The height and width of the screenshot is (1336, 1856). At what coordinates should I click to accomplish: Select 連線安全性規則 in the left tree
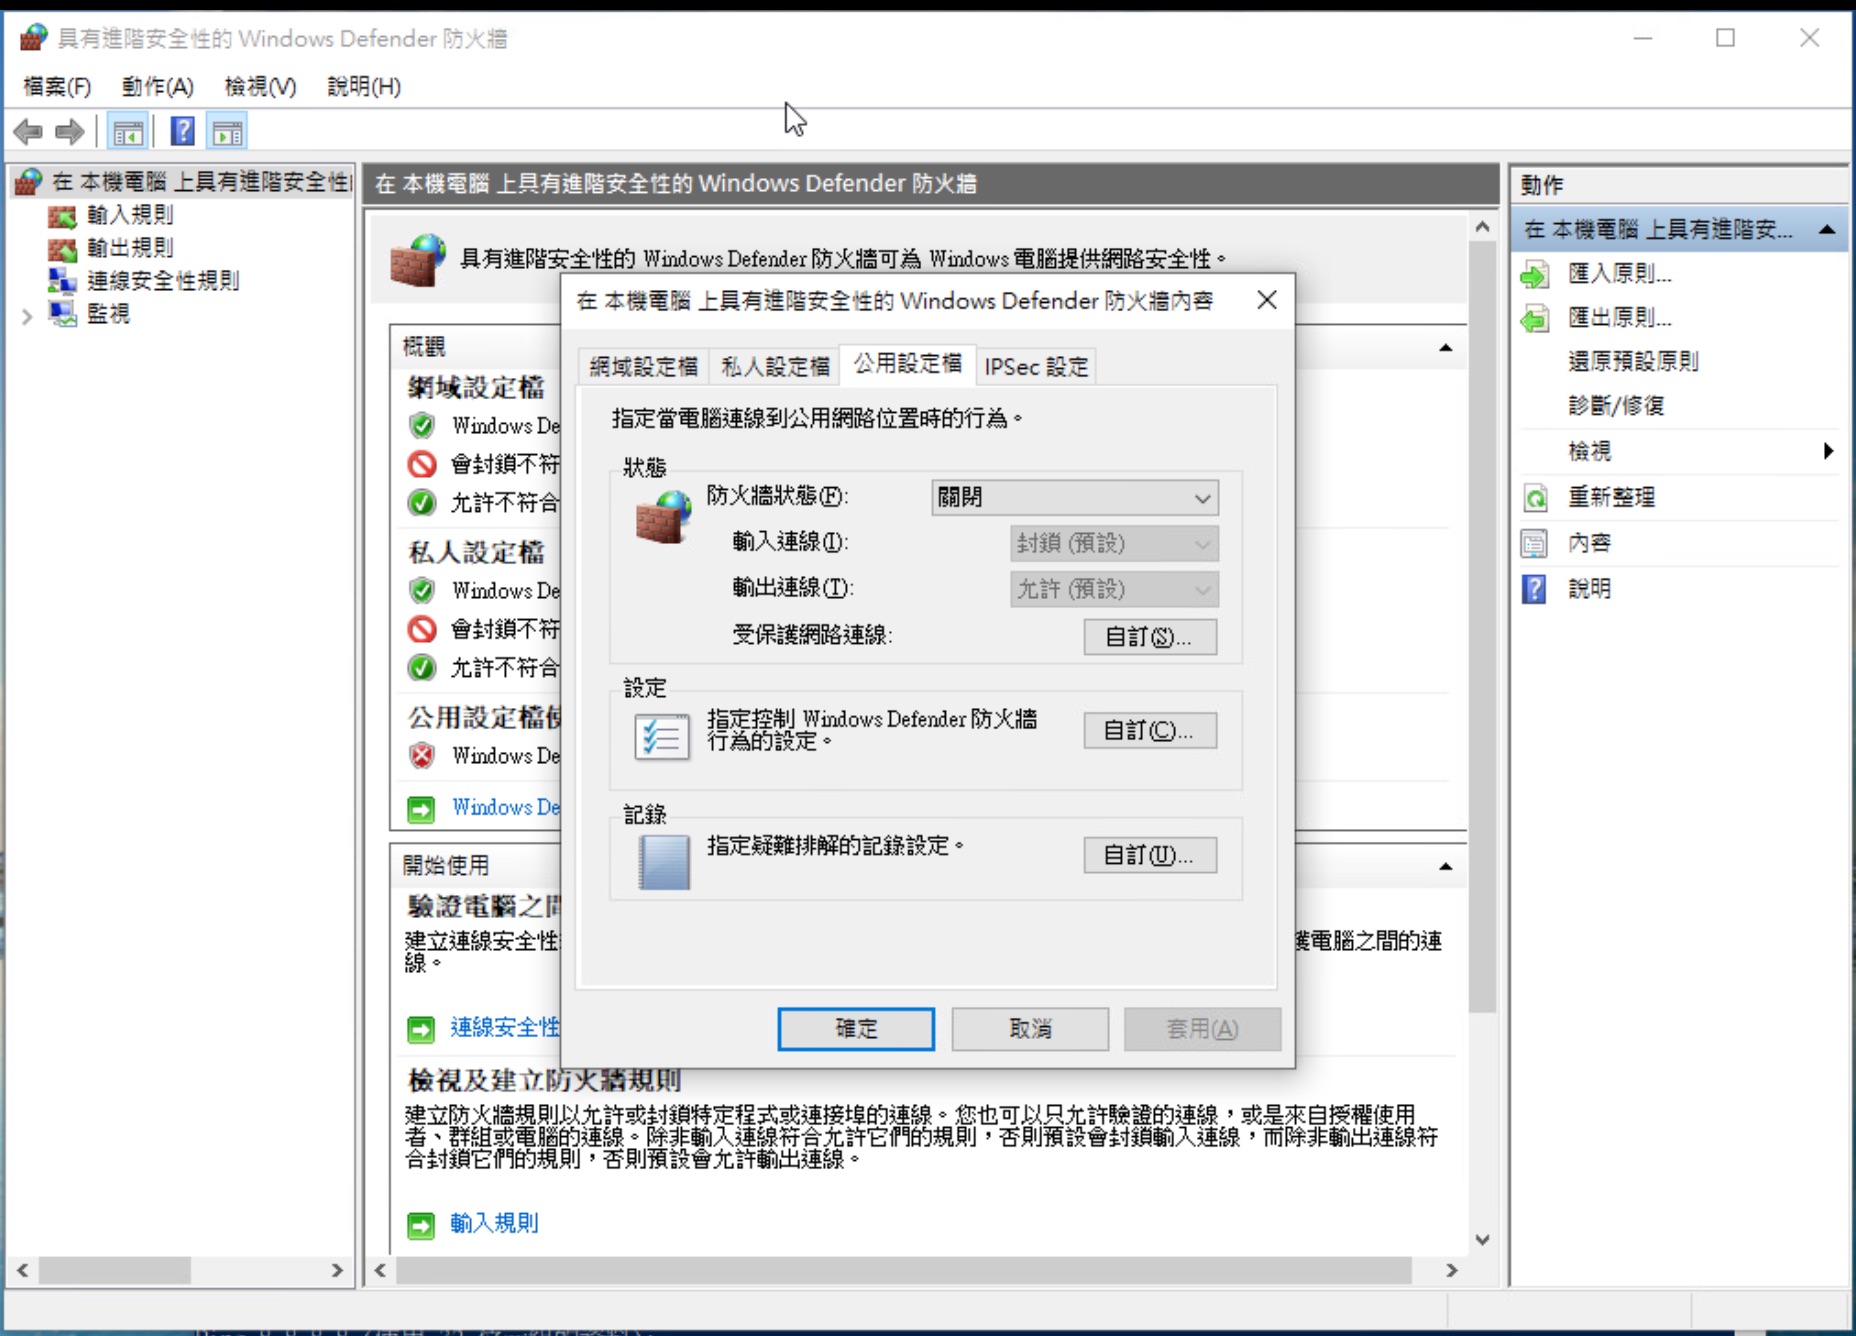(x=163, y=281)
